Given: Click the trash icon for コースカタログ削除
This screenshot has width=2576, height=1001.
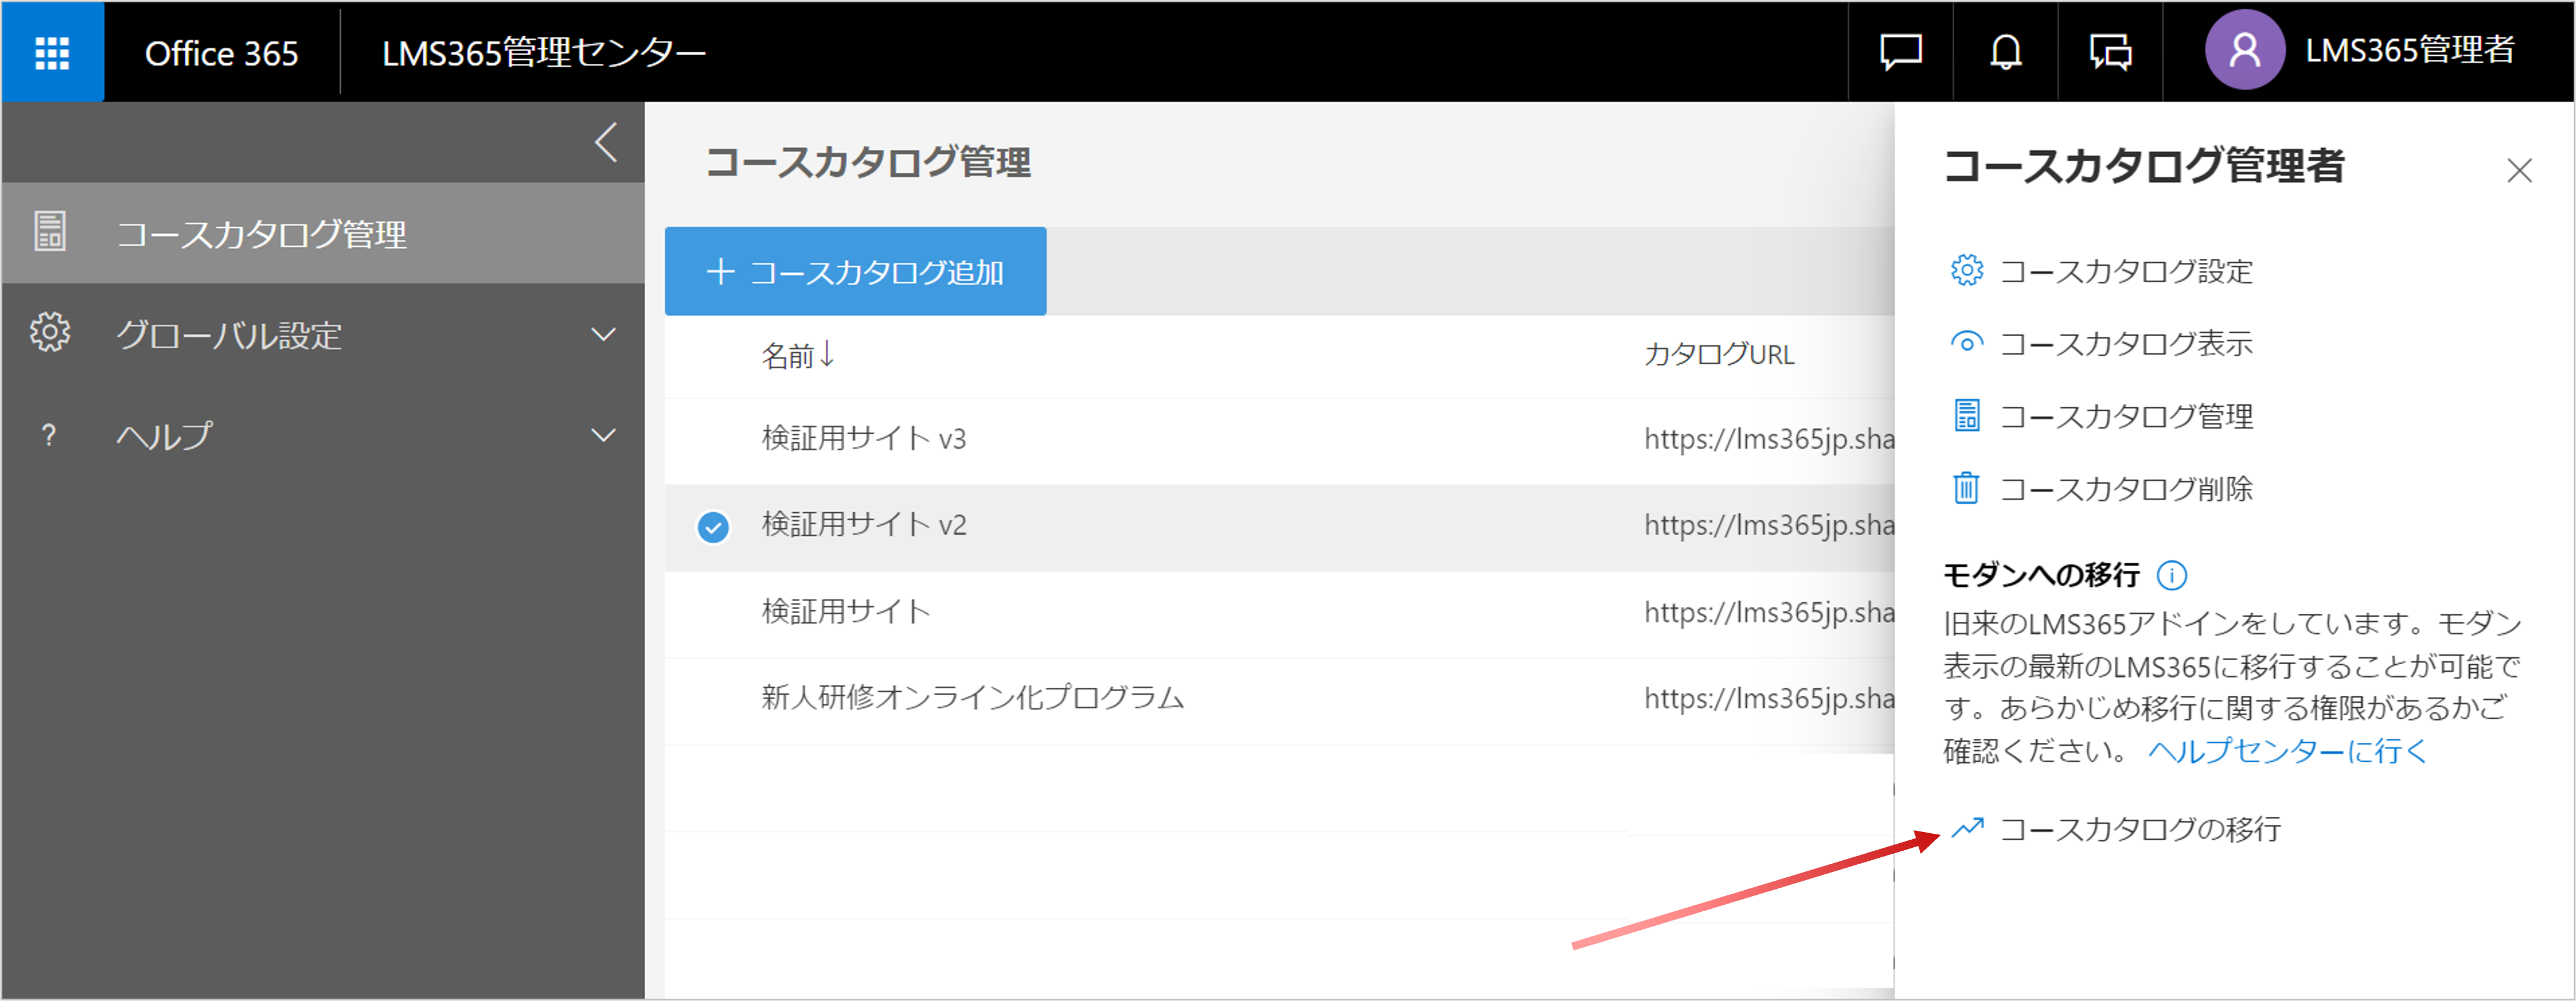Looking at the screenshot, I should [1966, 488].
